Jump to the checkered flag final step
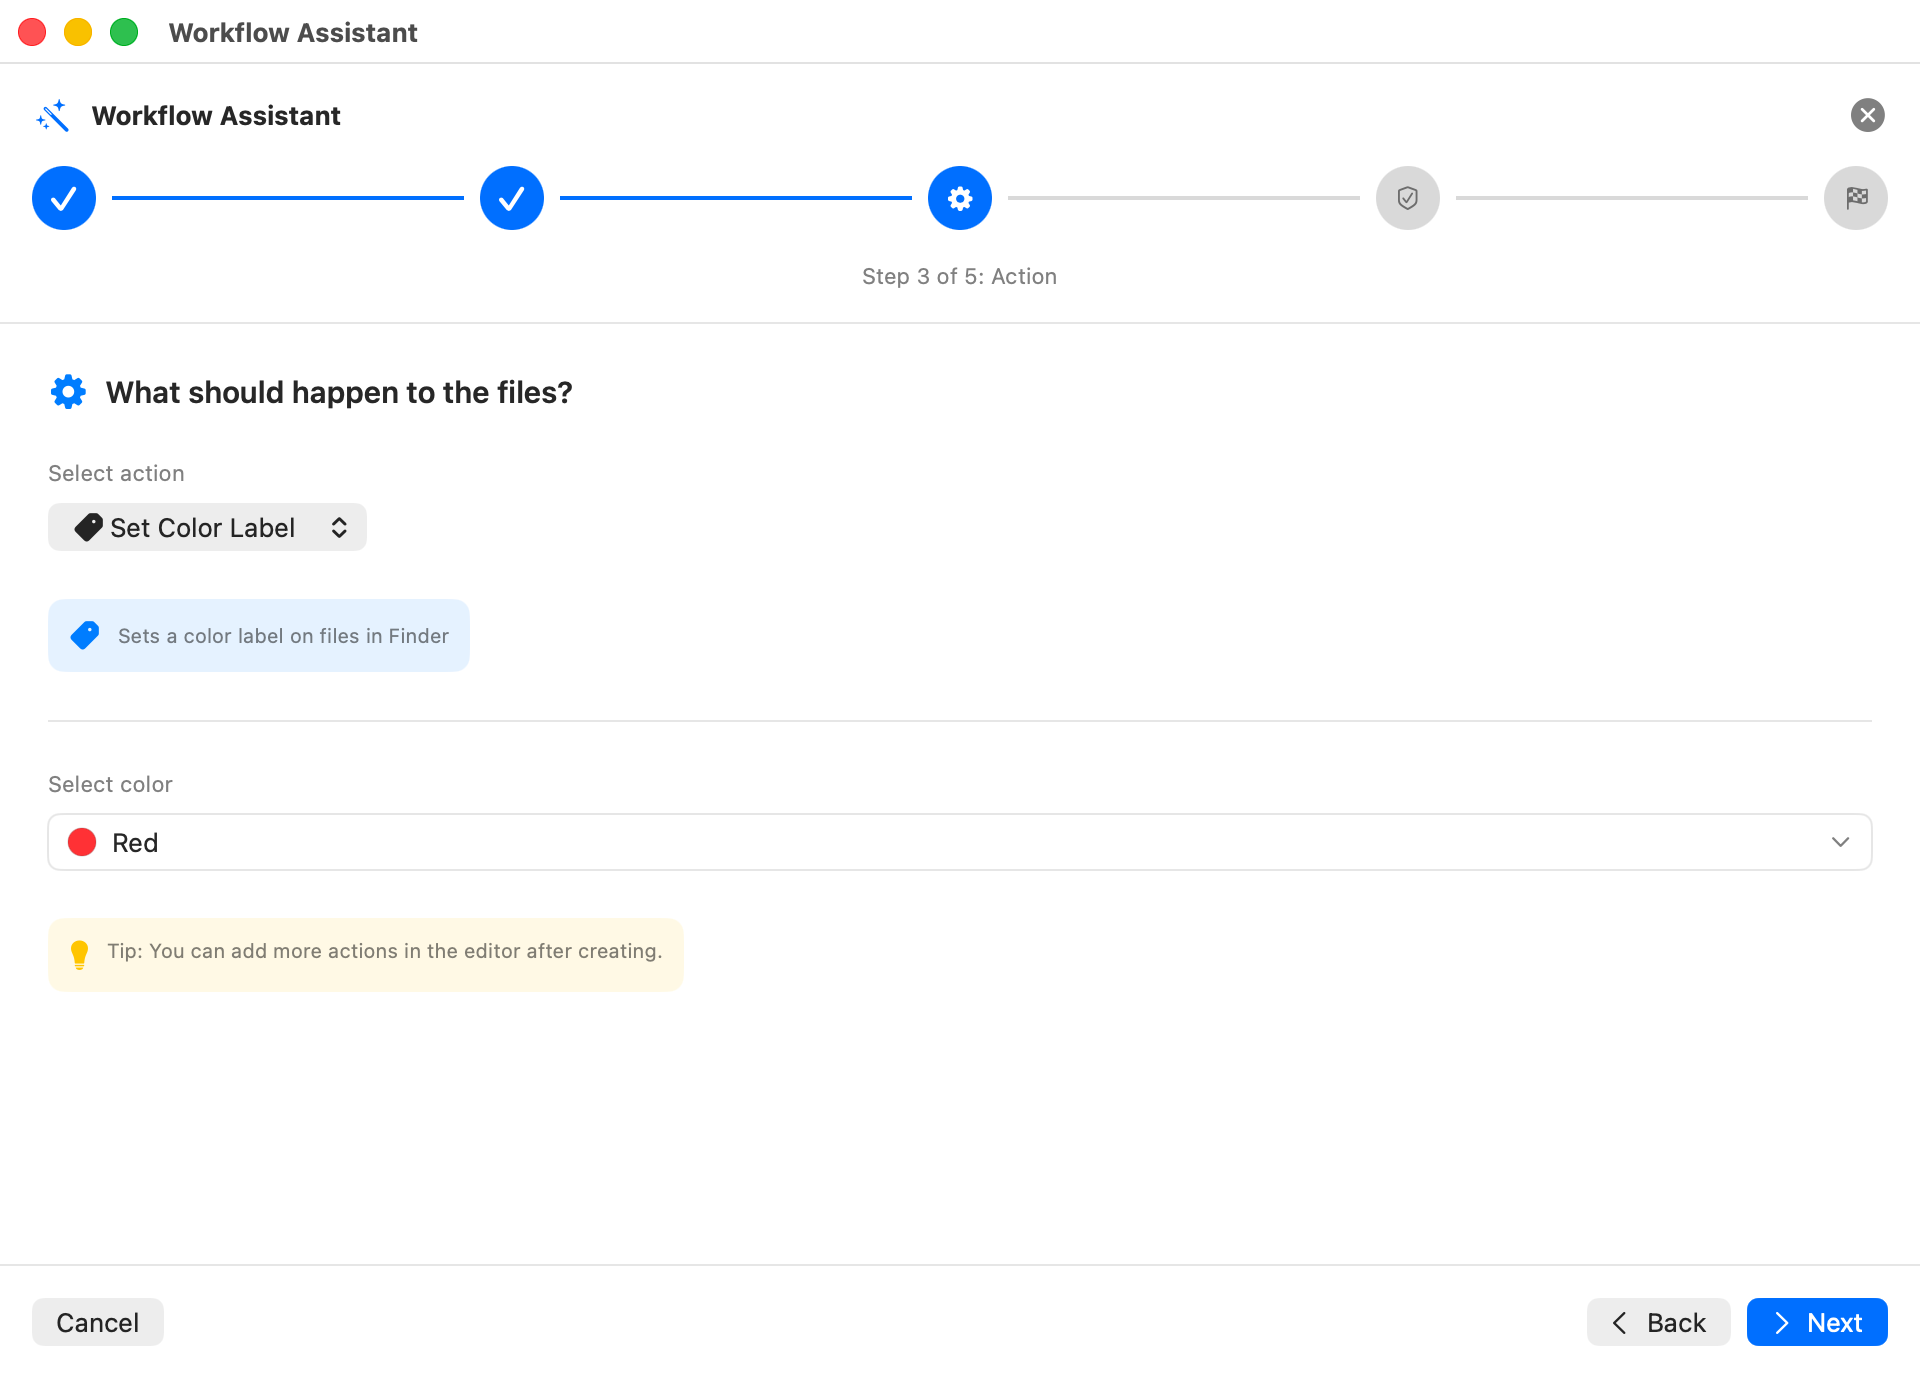Screen dimensions: 1920x1378 click(x=1856, y=198)
